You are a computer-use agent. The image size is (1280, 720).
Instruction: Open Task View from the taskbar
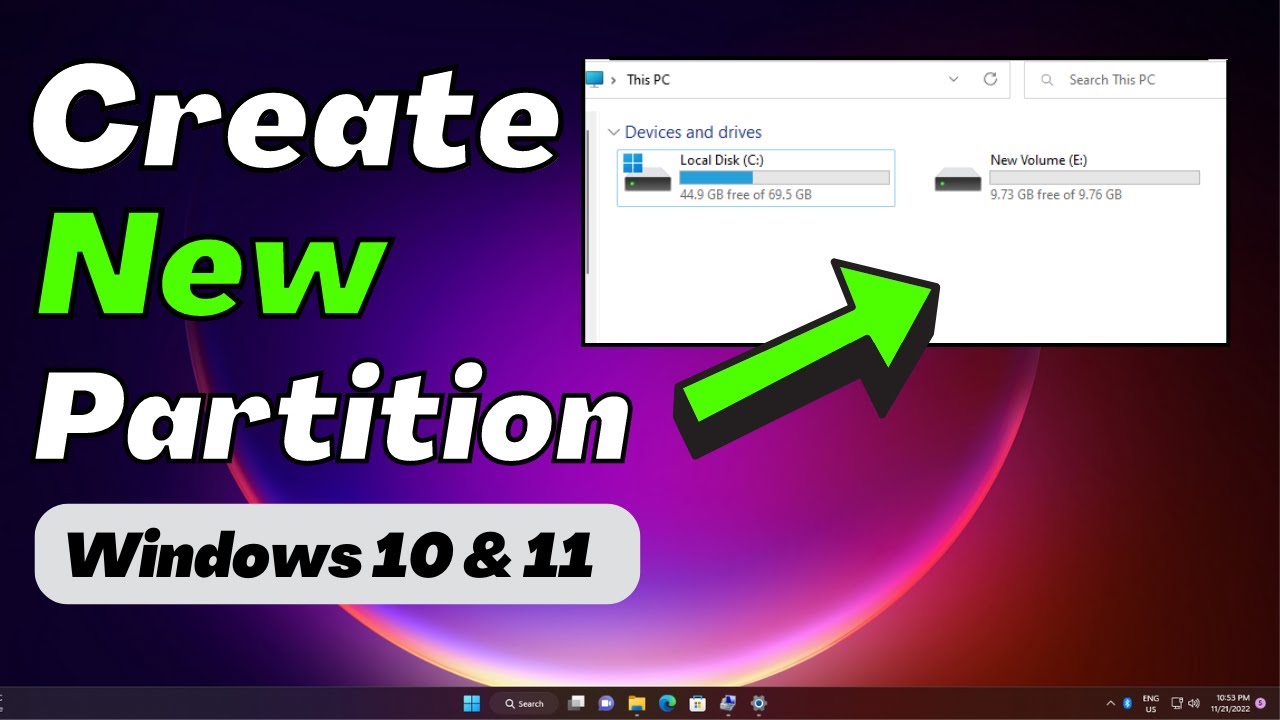click(x=576, y=703)
